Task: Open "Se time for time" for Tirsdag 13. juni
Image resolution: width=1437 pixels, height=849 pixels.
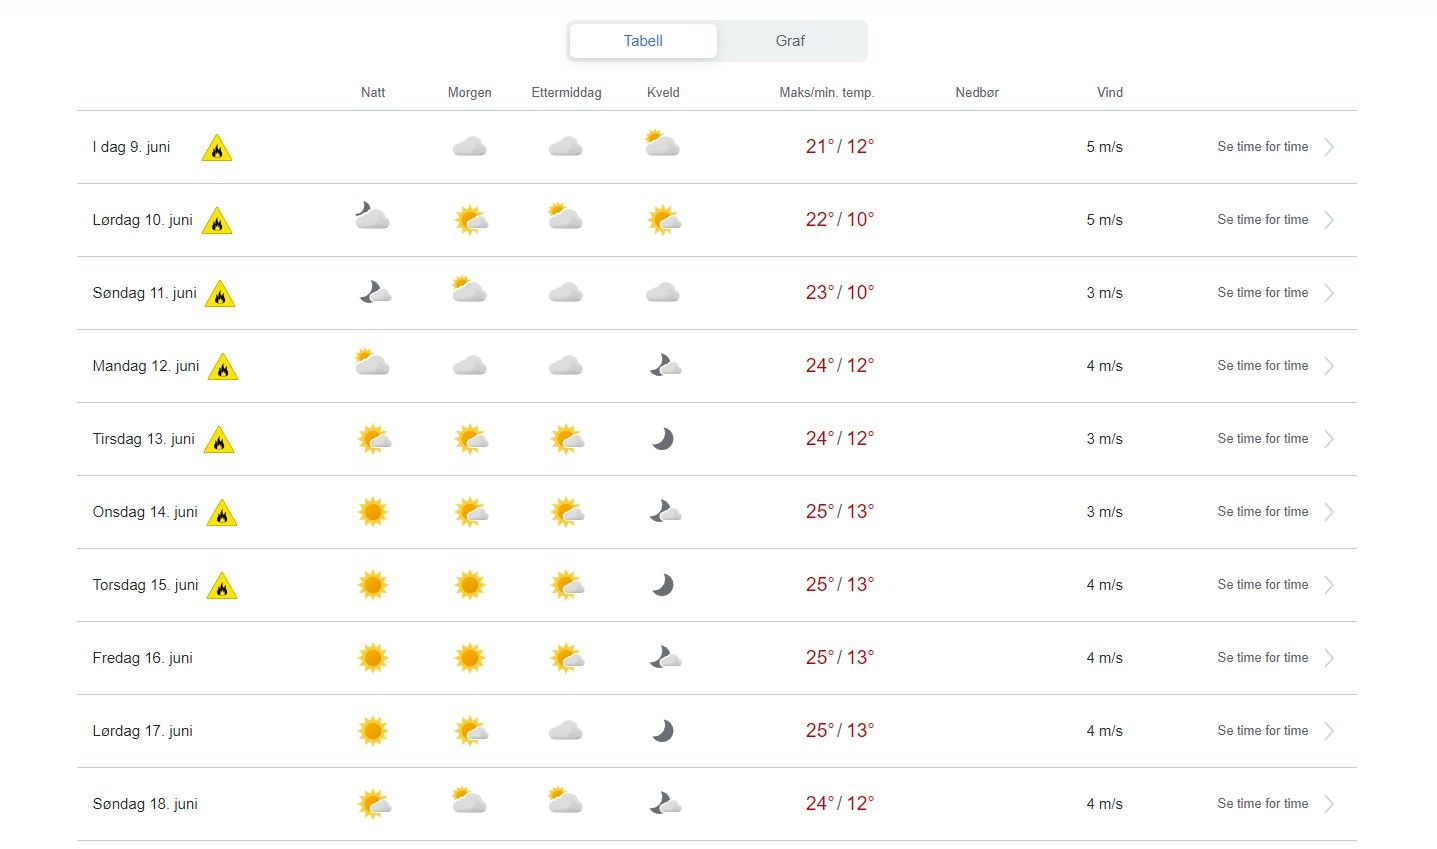Action: pos(1262,439)
